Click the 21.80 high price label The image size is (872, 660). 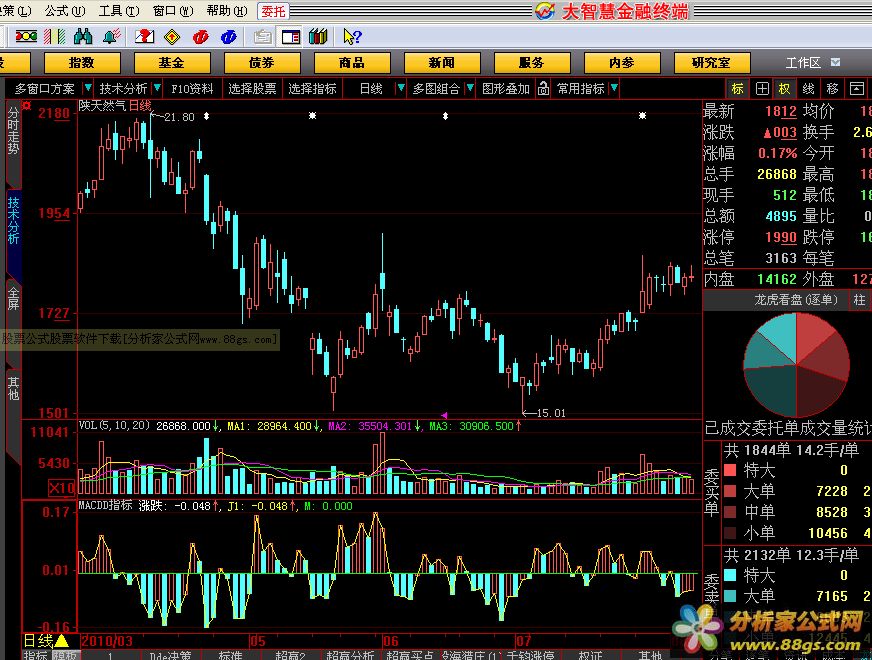coord(179,117)
